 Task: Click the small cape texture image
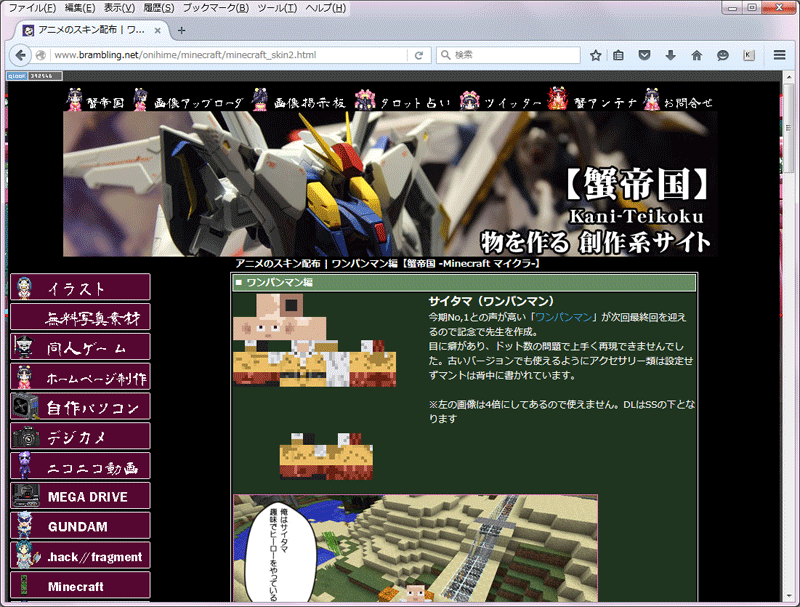[326, 456]
